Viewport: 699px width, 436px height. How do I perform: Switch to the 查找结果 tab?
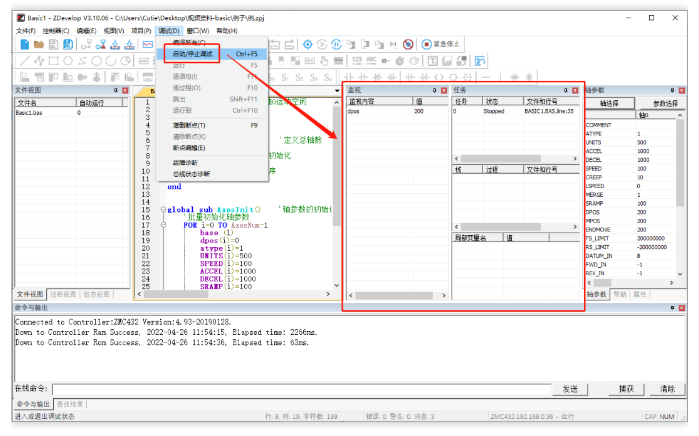point(70,404)
